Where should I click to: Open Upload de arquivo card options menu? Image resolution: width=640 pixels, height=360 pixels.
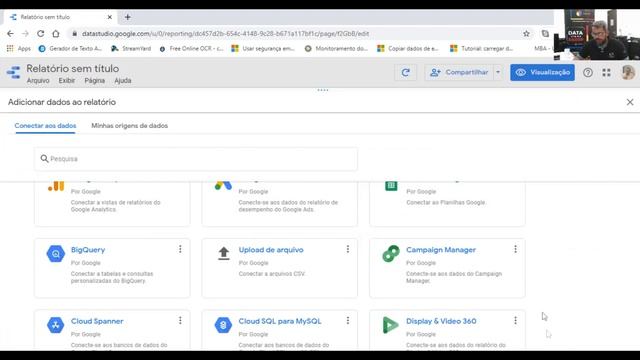point(348,249)
